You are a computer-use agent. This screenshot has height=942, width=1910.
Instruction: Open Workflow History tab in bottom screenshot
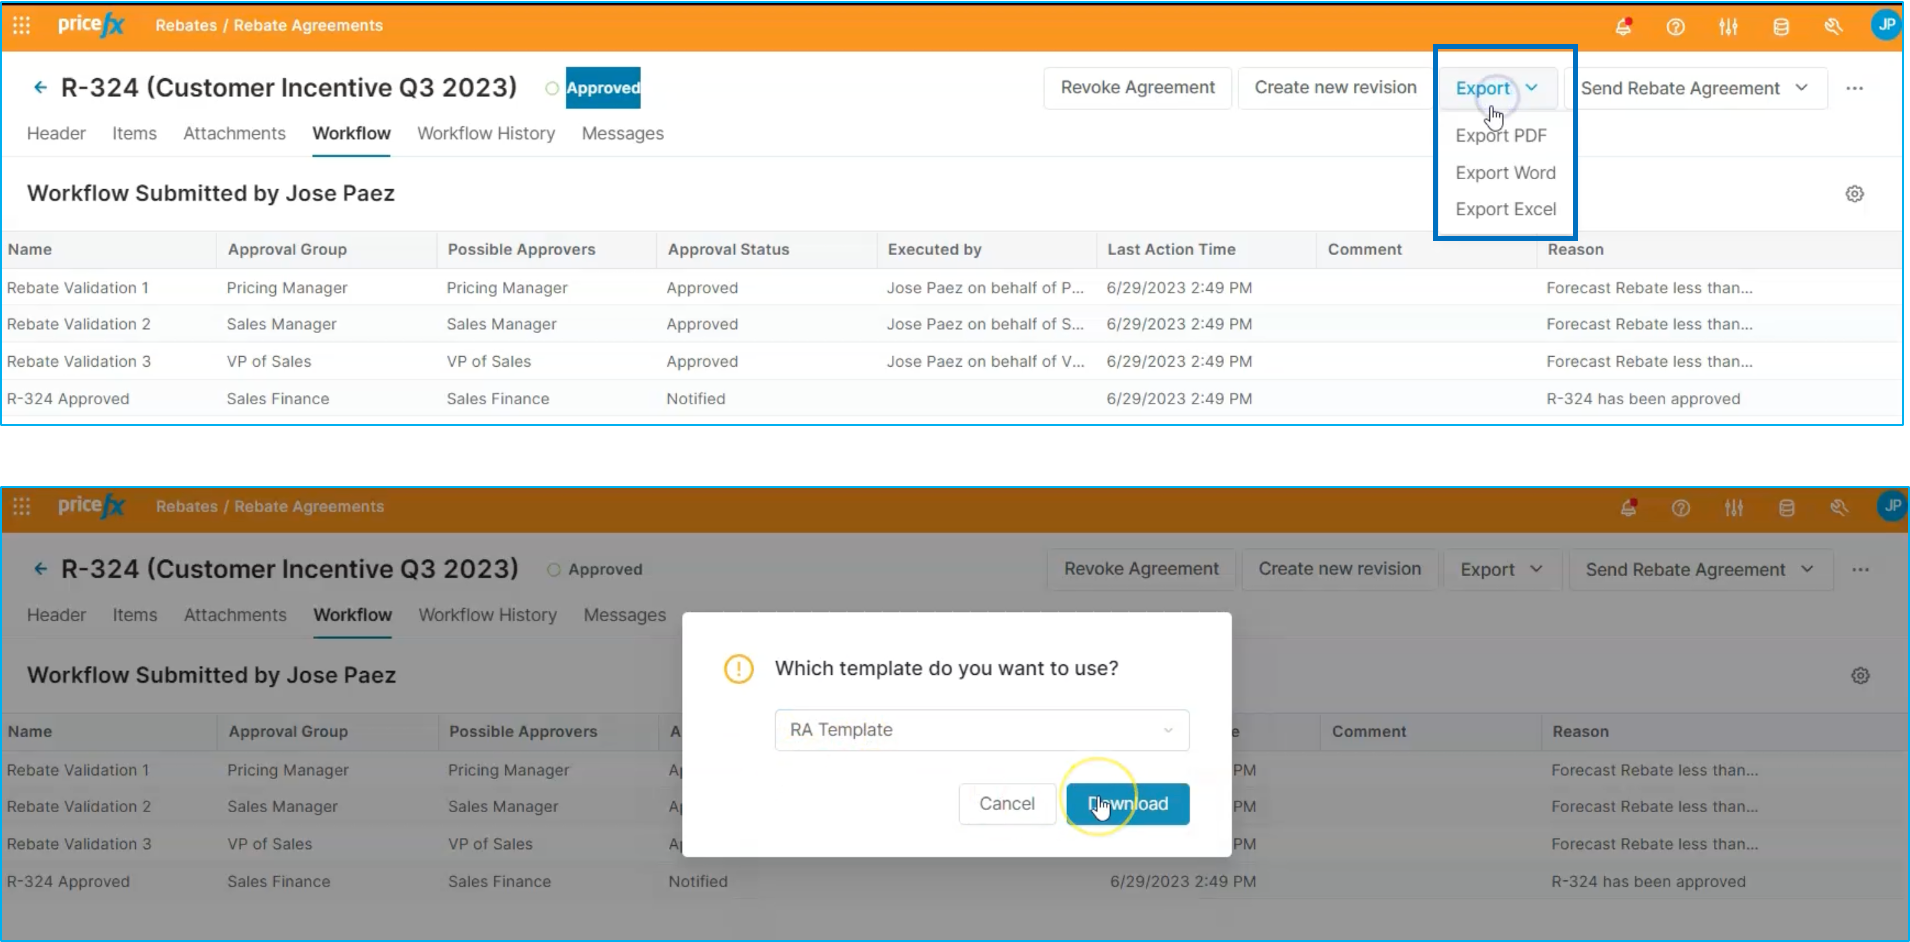[x=487, y=615]
